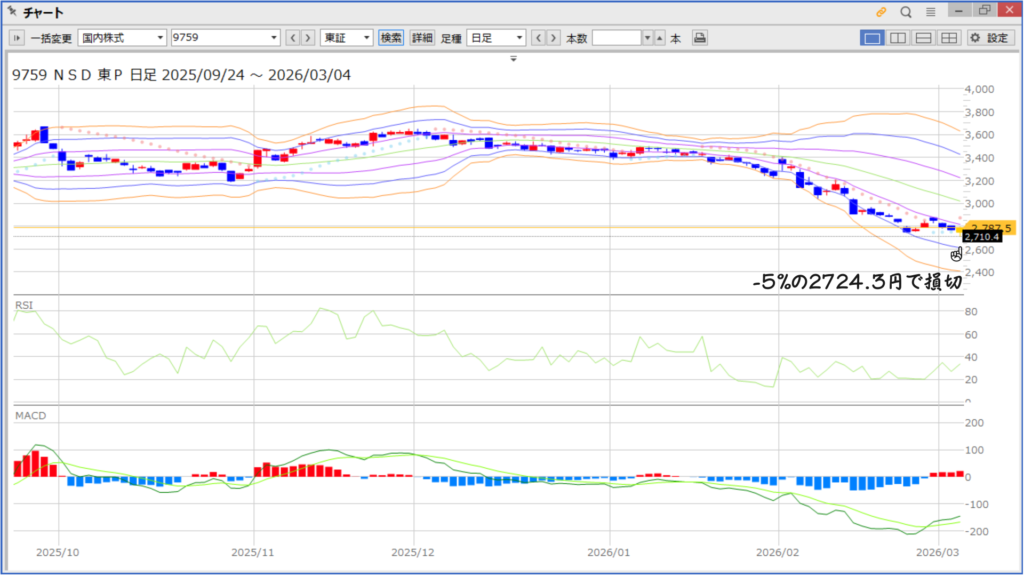Open the 日足 timeframe dropdown

(496, 38)
